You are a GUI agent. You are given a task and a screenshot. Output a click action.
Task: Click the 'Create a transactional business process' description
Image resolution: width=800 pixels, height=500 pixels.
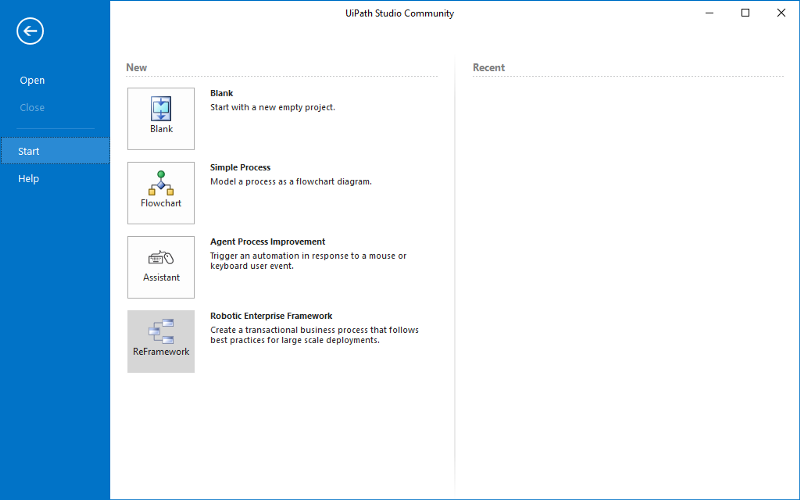pyautogui.click(x=314, y=335)
